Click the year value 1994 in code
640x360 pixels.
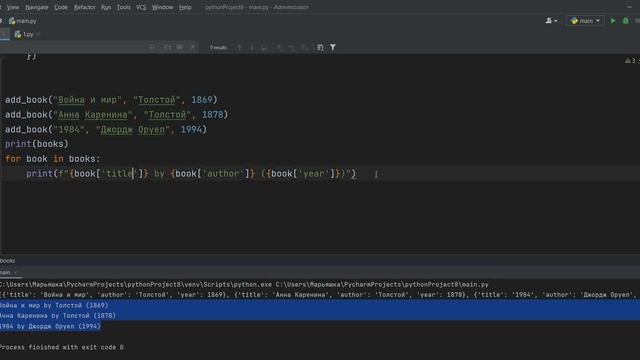pos(191,129)
